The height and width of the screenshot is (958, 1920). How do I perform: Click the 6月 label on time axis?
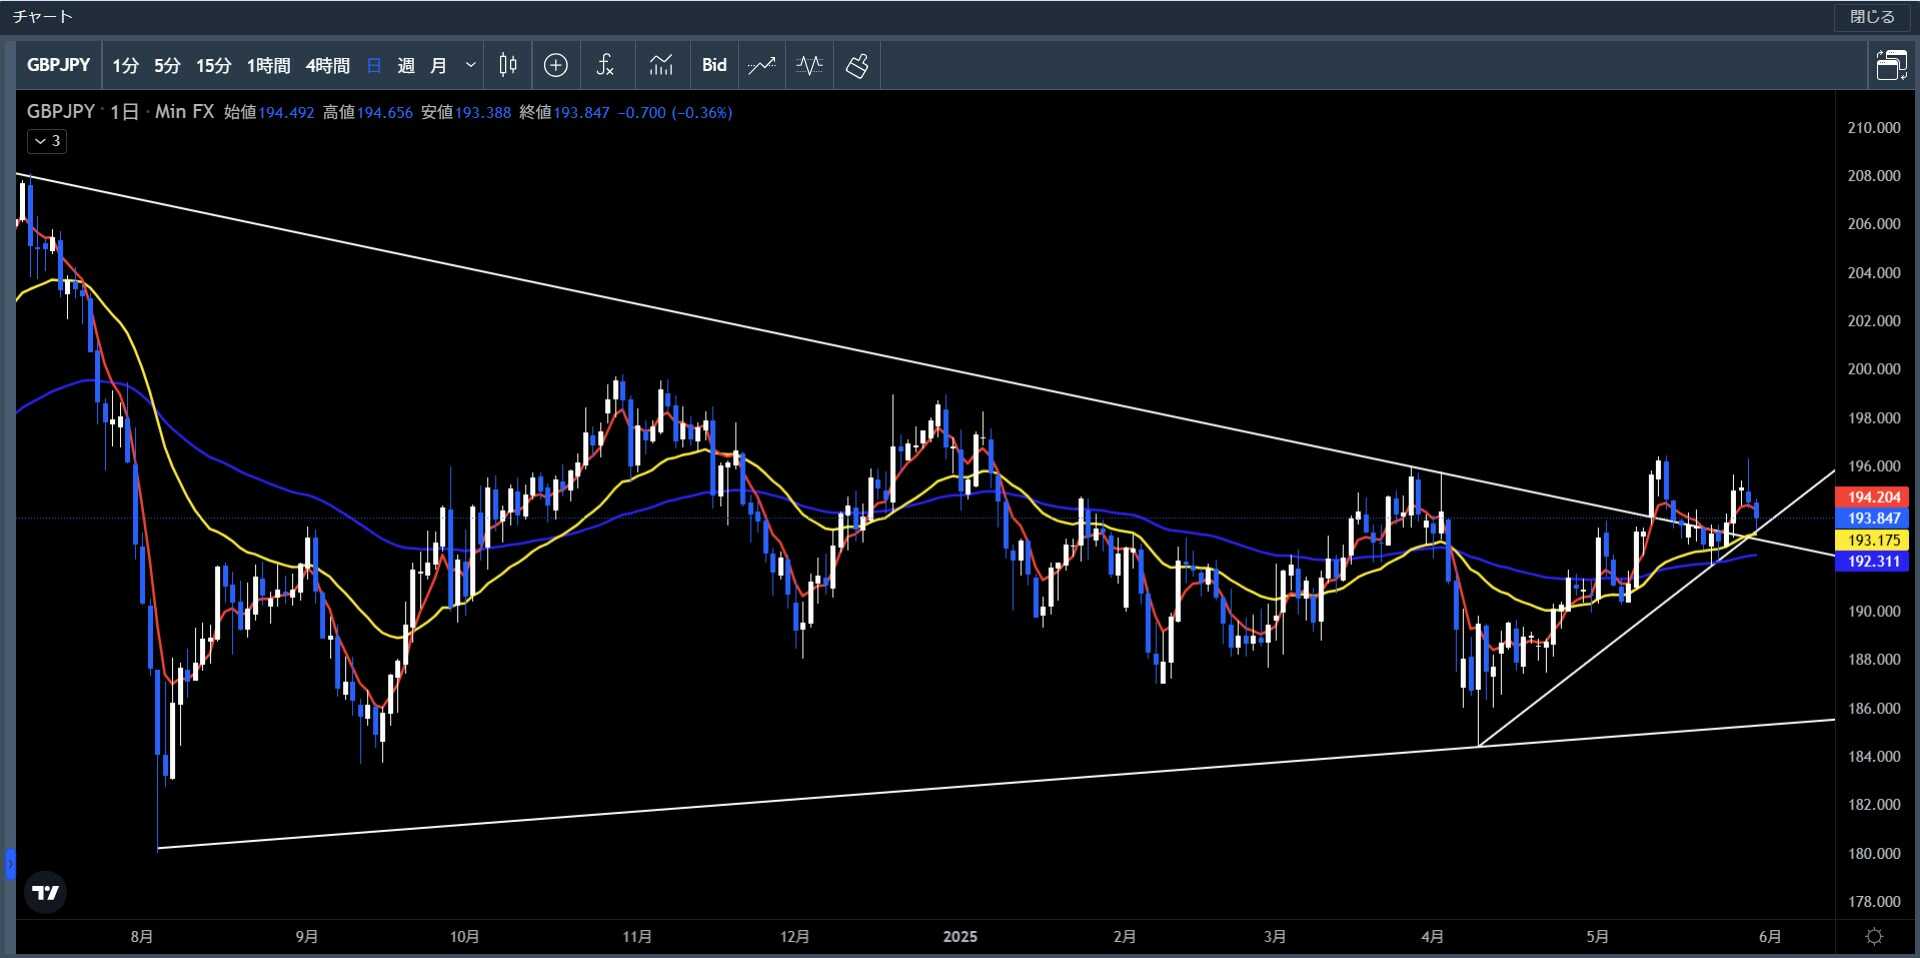click(1770, 937)
